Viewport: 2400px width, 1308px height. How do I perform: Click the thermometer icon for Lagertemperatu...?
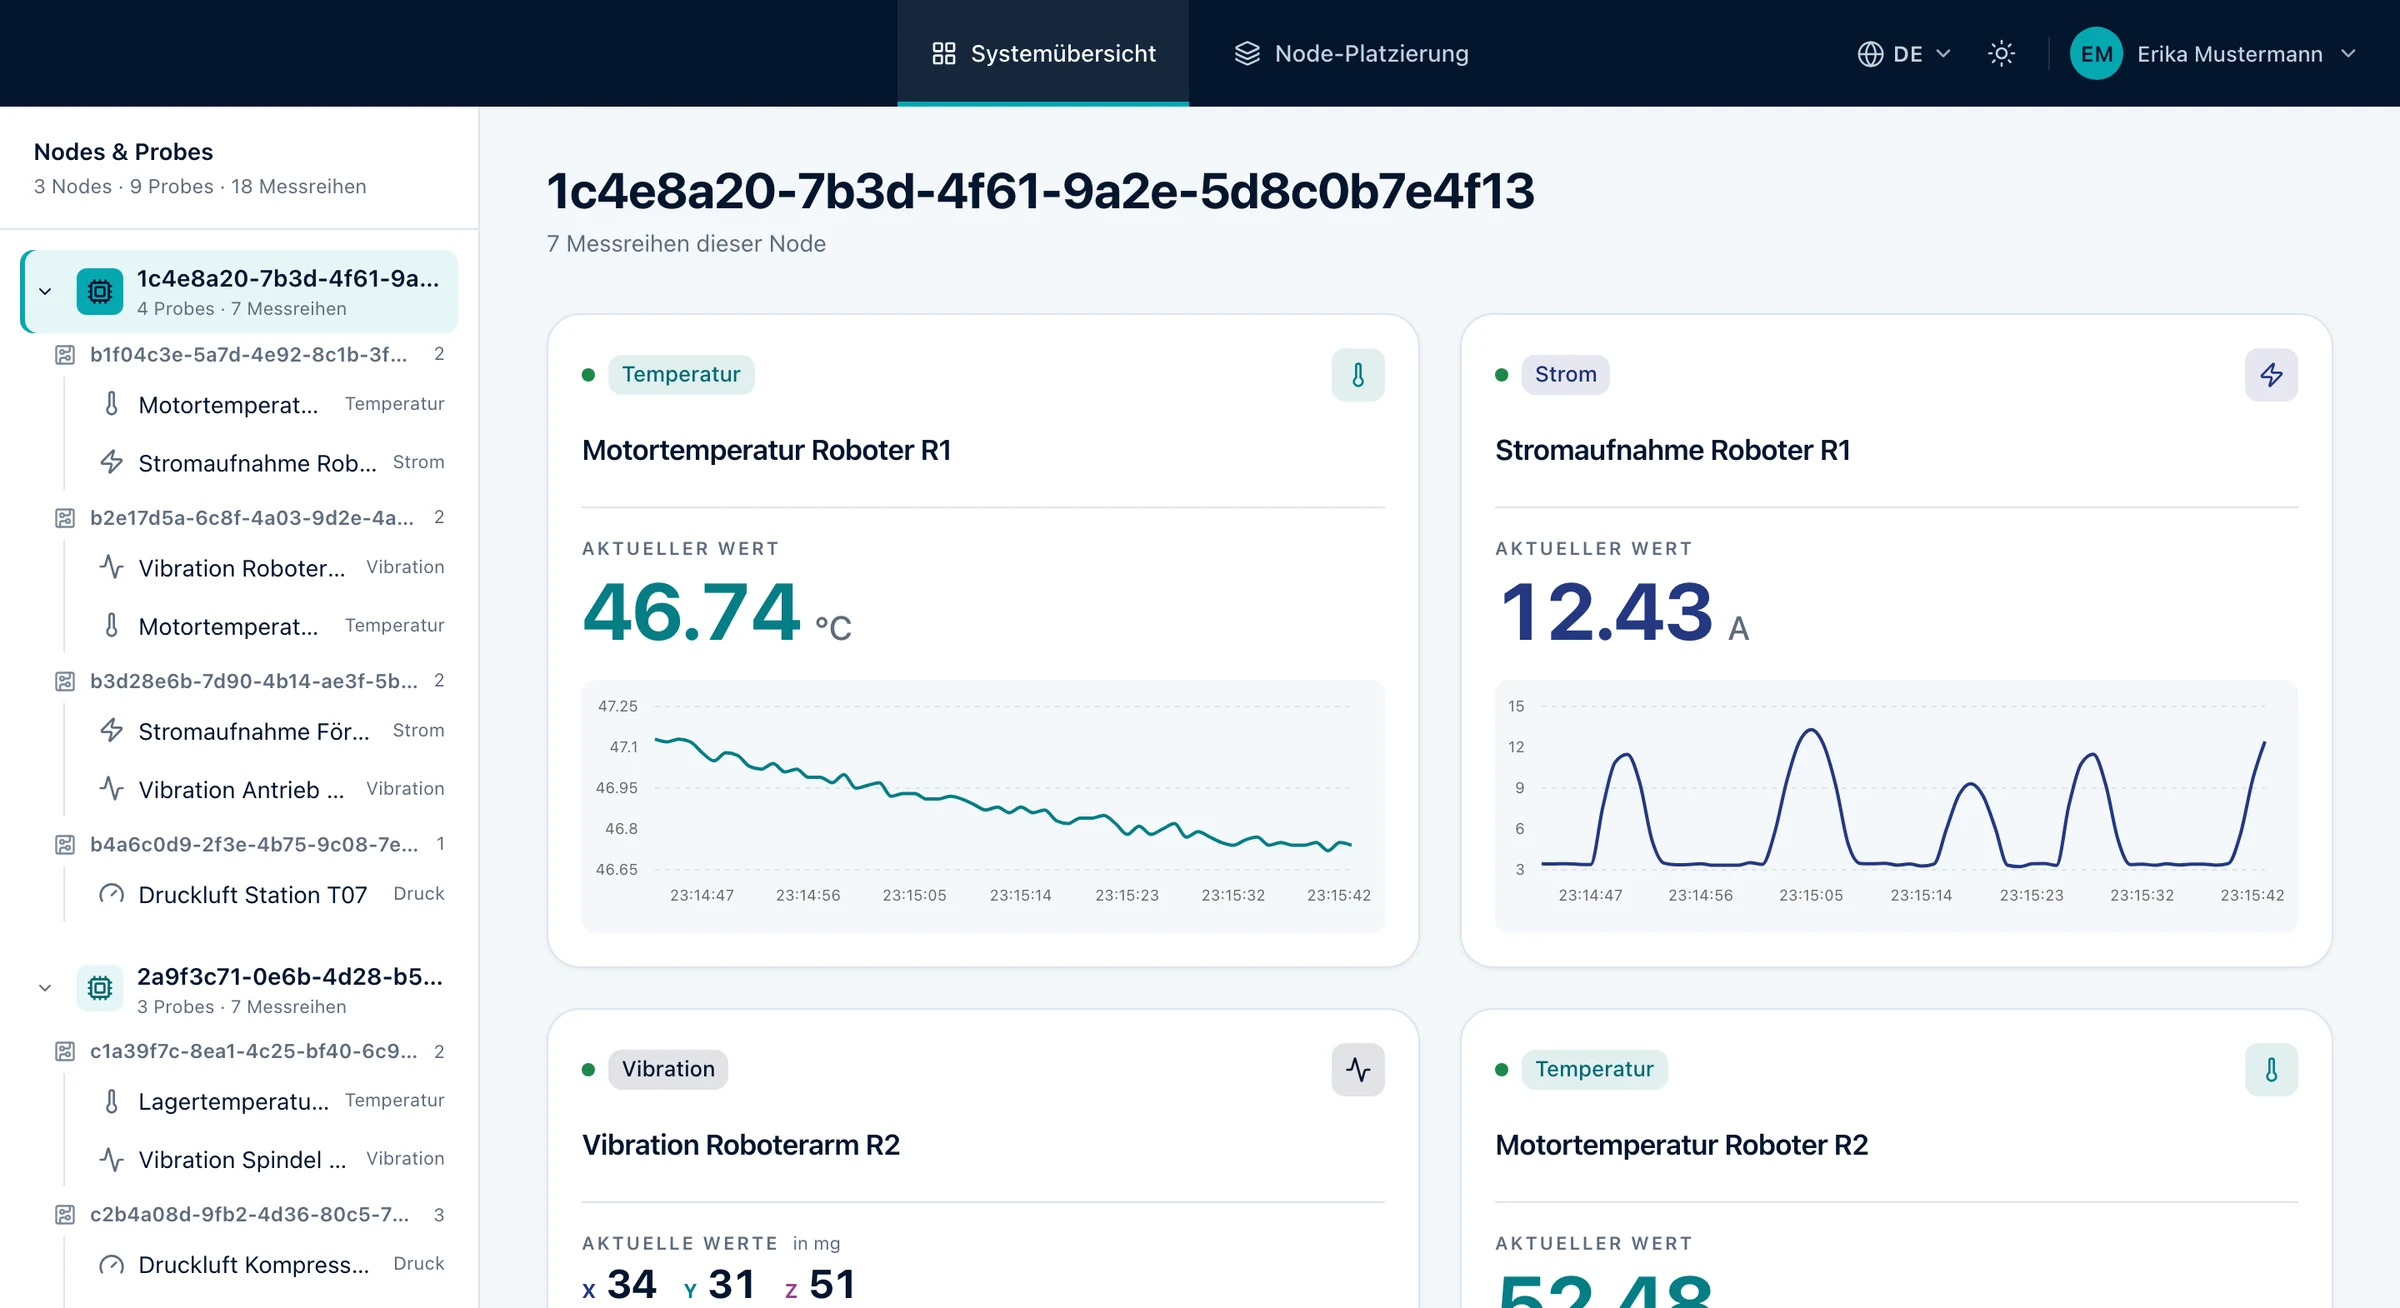[x=112, y=1101]
